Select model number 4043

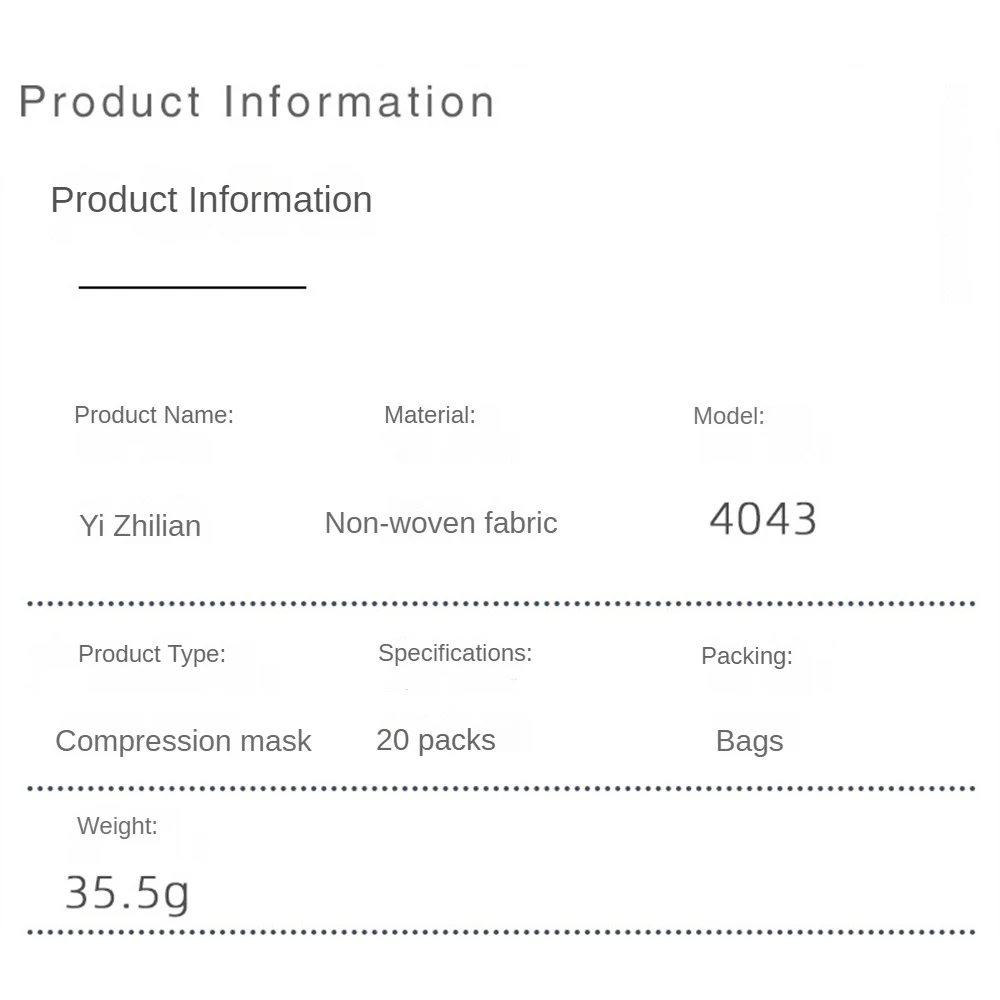(x=763, y=520)
